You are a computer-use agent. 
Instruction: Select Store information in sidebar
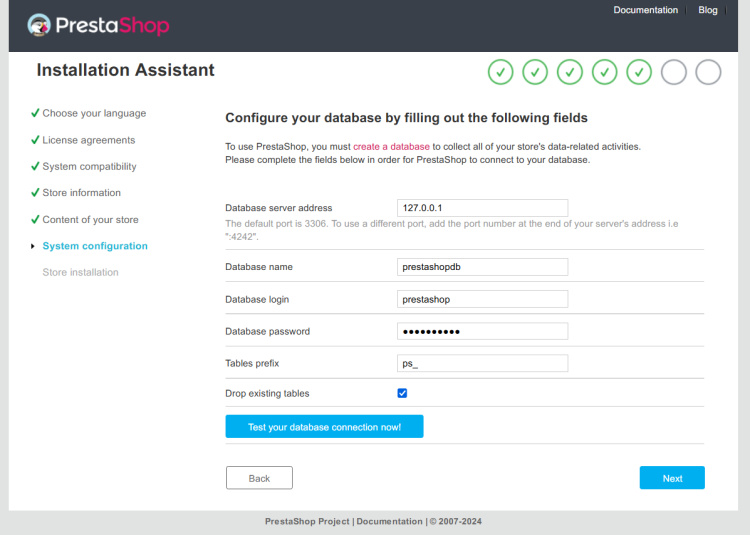pos(81,193)
